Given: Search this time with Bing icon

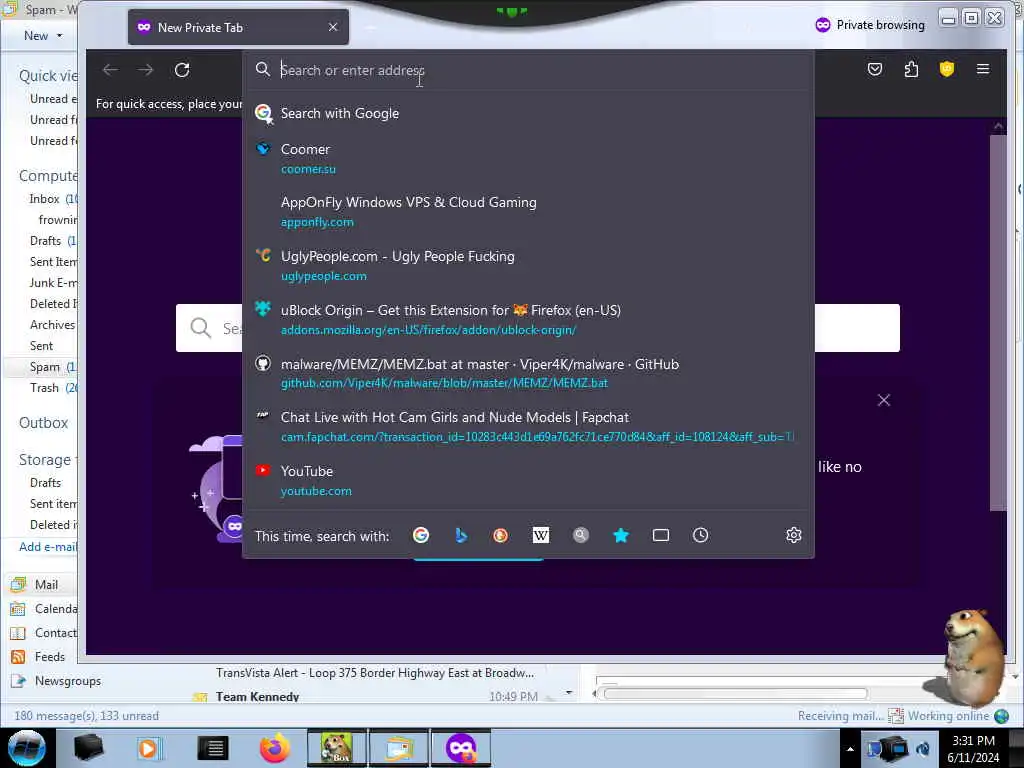Looking at the screenshot, I should click(461, 536).
